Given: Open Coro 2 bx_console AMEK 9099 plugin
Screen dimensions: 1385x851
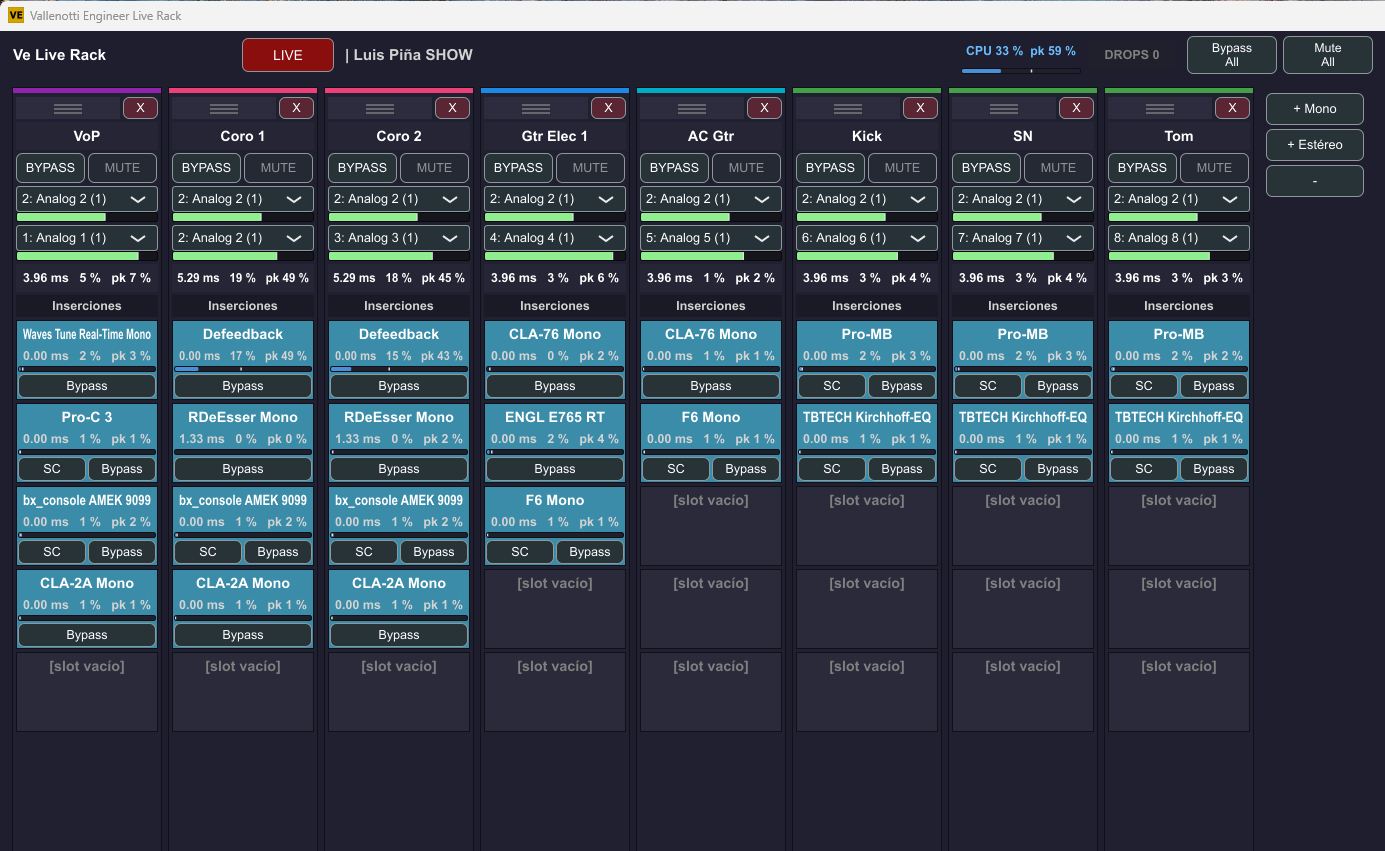Looking at the screenshot, I should tap(399, 500).
